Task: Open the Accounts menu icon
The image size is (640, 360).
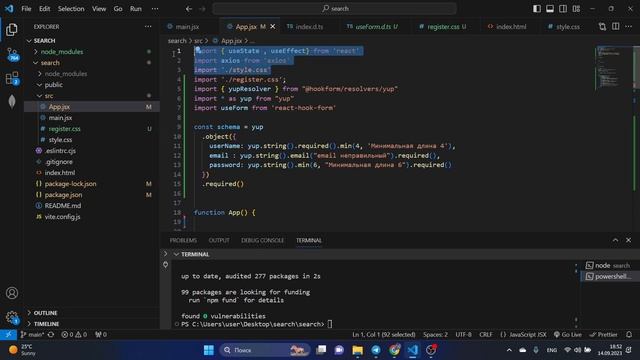Action: [x=12, y=293]
